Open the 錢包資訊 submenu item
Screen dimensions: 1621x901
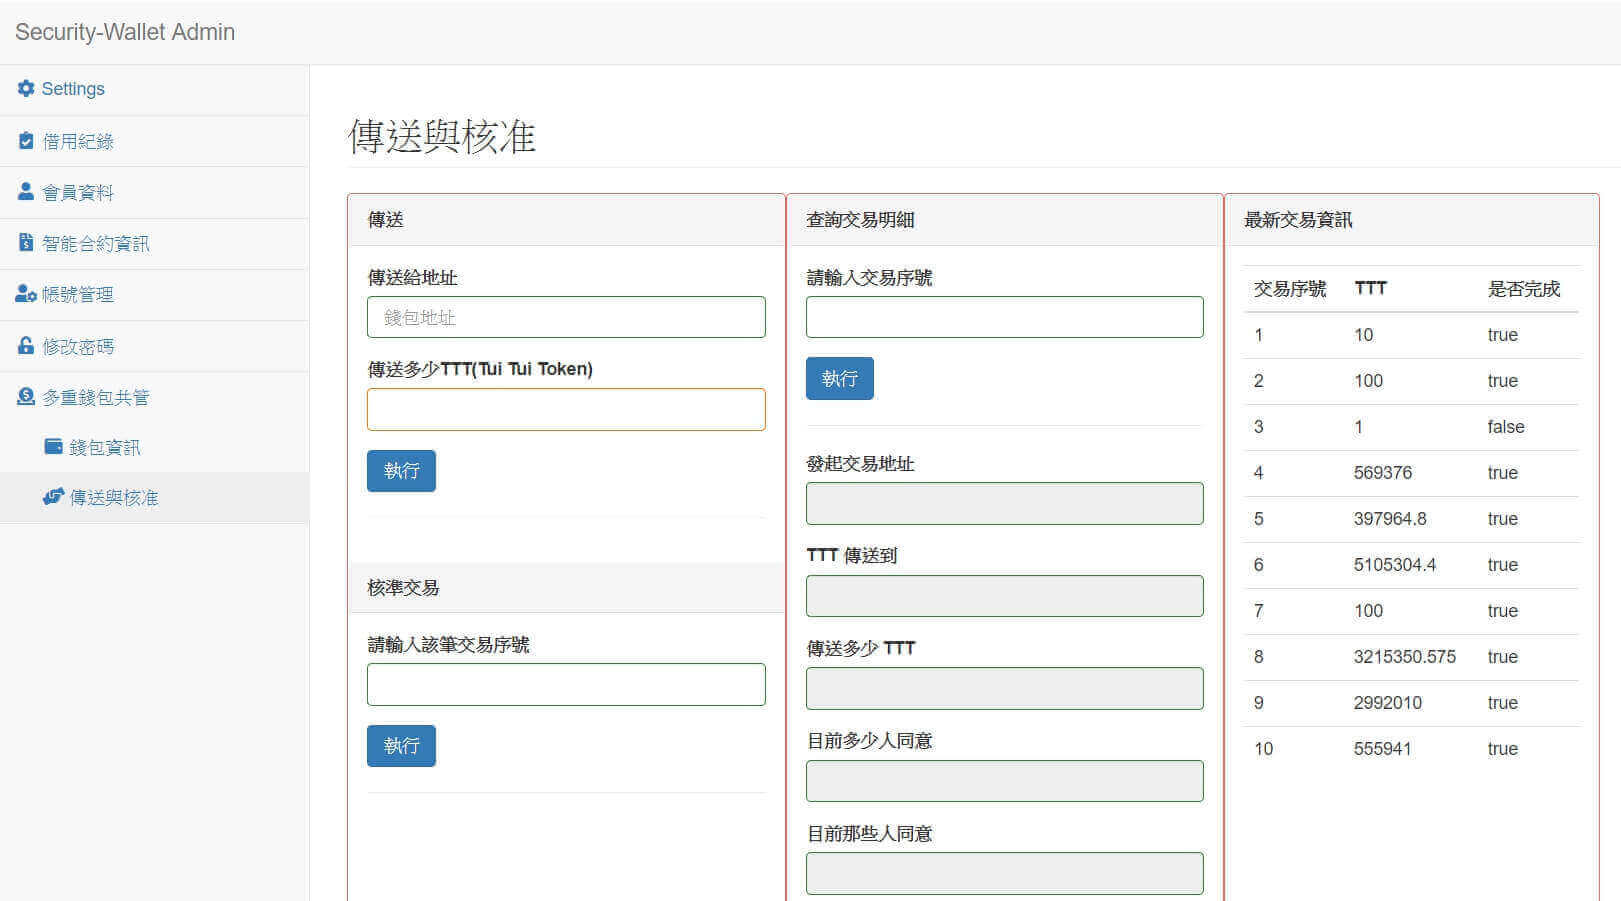tap(105, 447)
